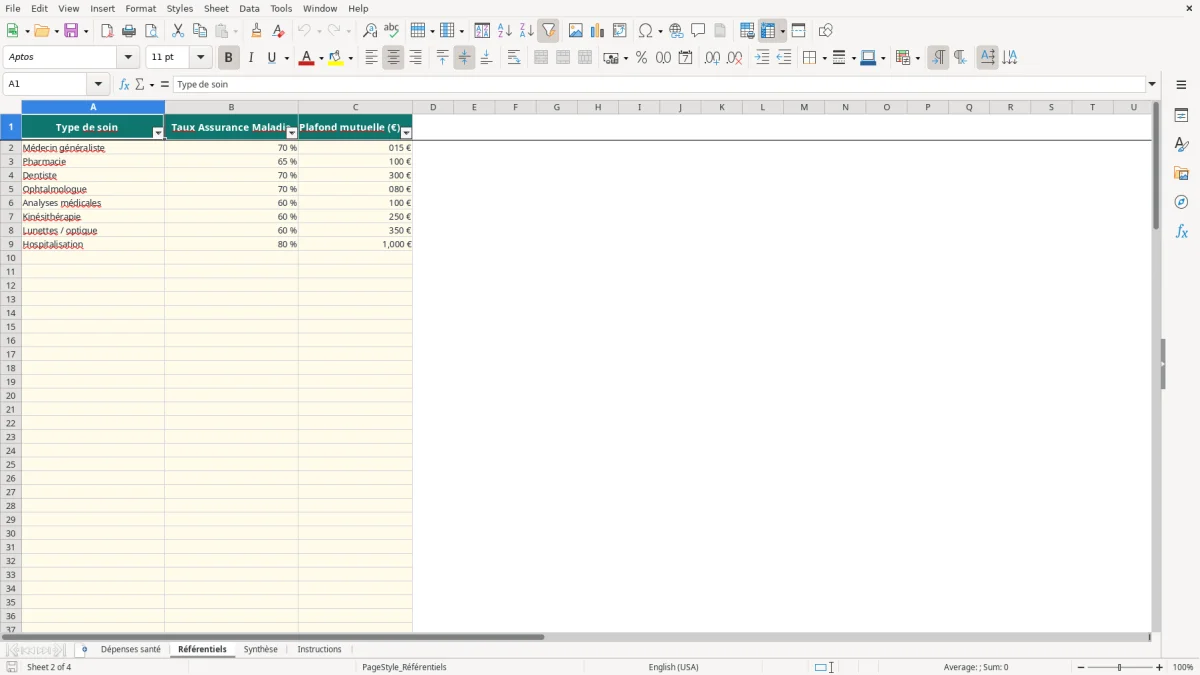Viewport: 1200px width, 675px height.
Task: Expand the Borders dropdown arrow
Action: pos(823,58)
